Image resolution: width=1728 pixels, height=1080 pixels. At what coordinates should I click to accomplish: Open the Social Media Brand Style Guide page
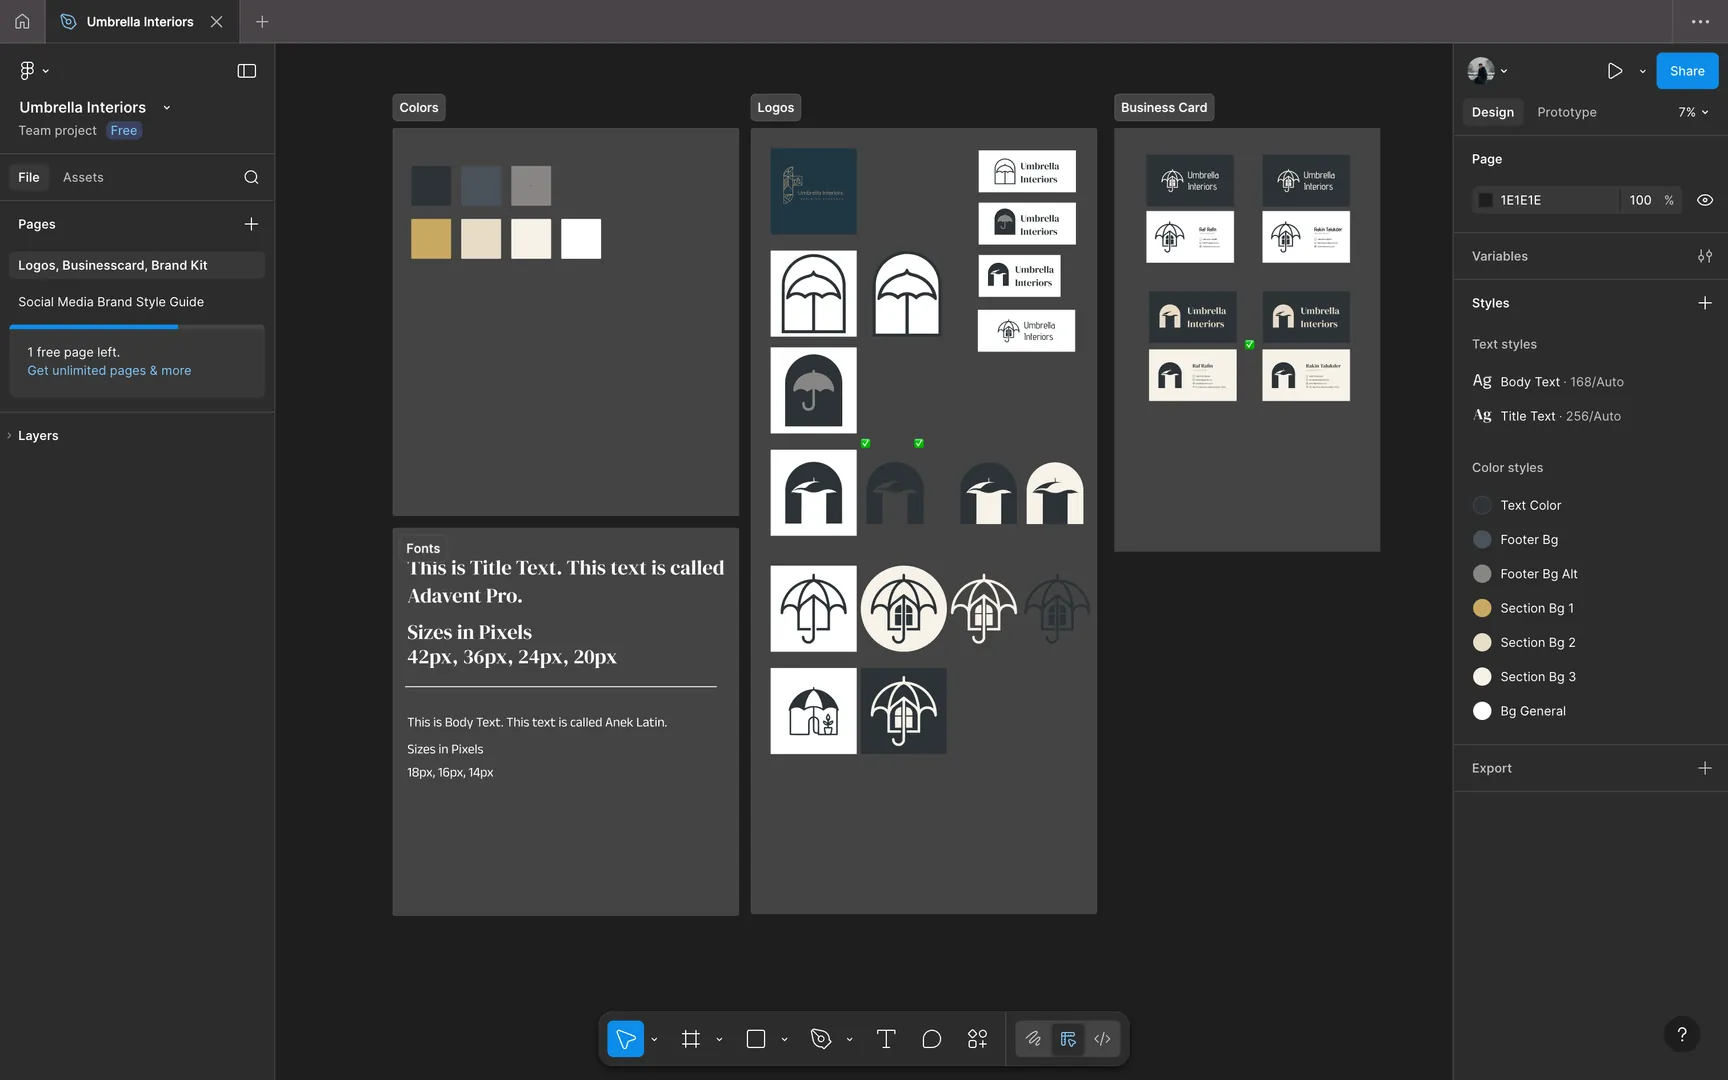pos(111,302)
